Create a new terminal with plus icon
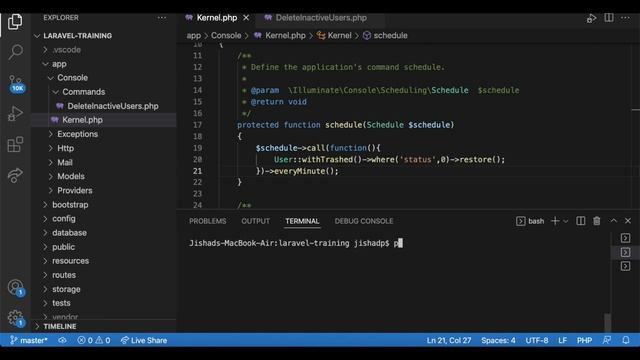This screenshot has height=360, width=640. coord(555,221)
